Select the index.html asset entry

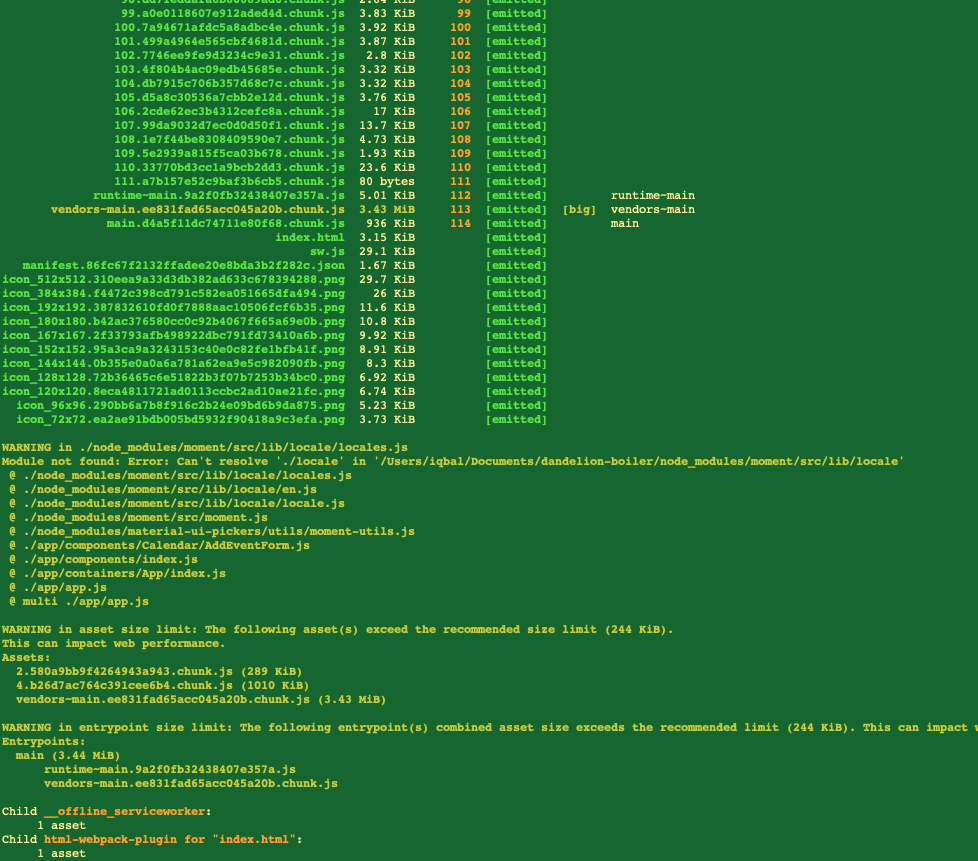coord(310,237)
